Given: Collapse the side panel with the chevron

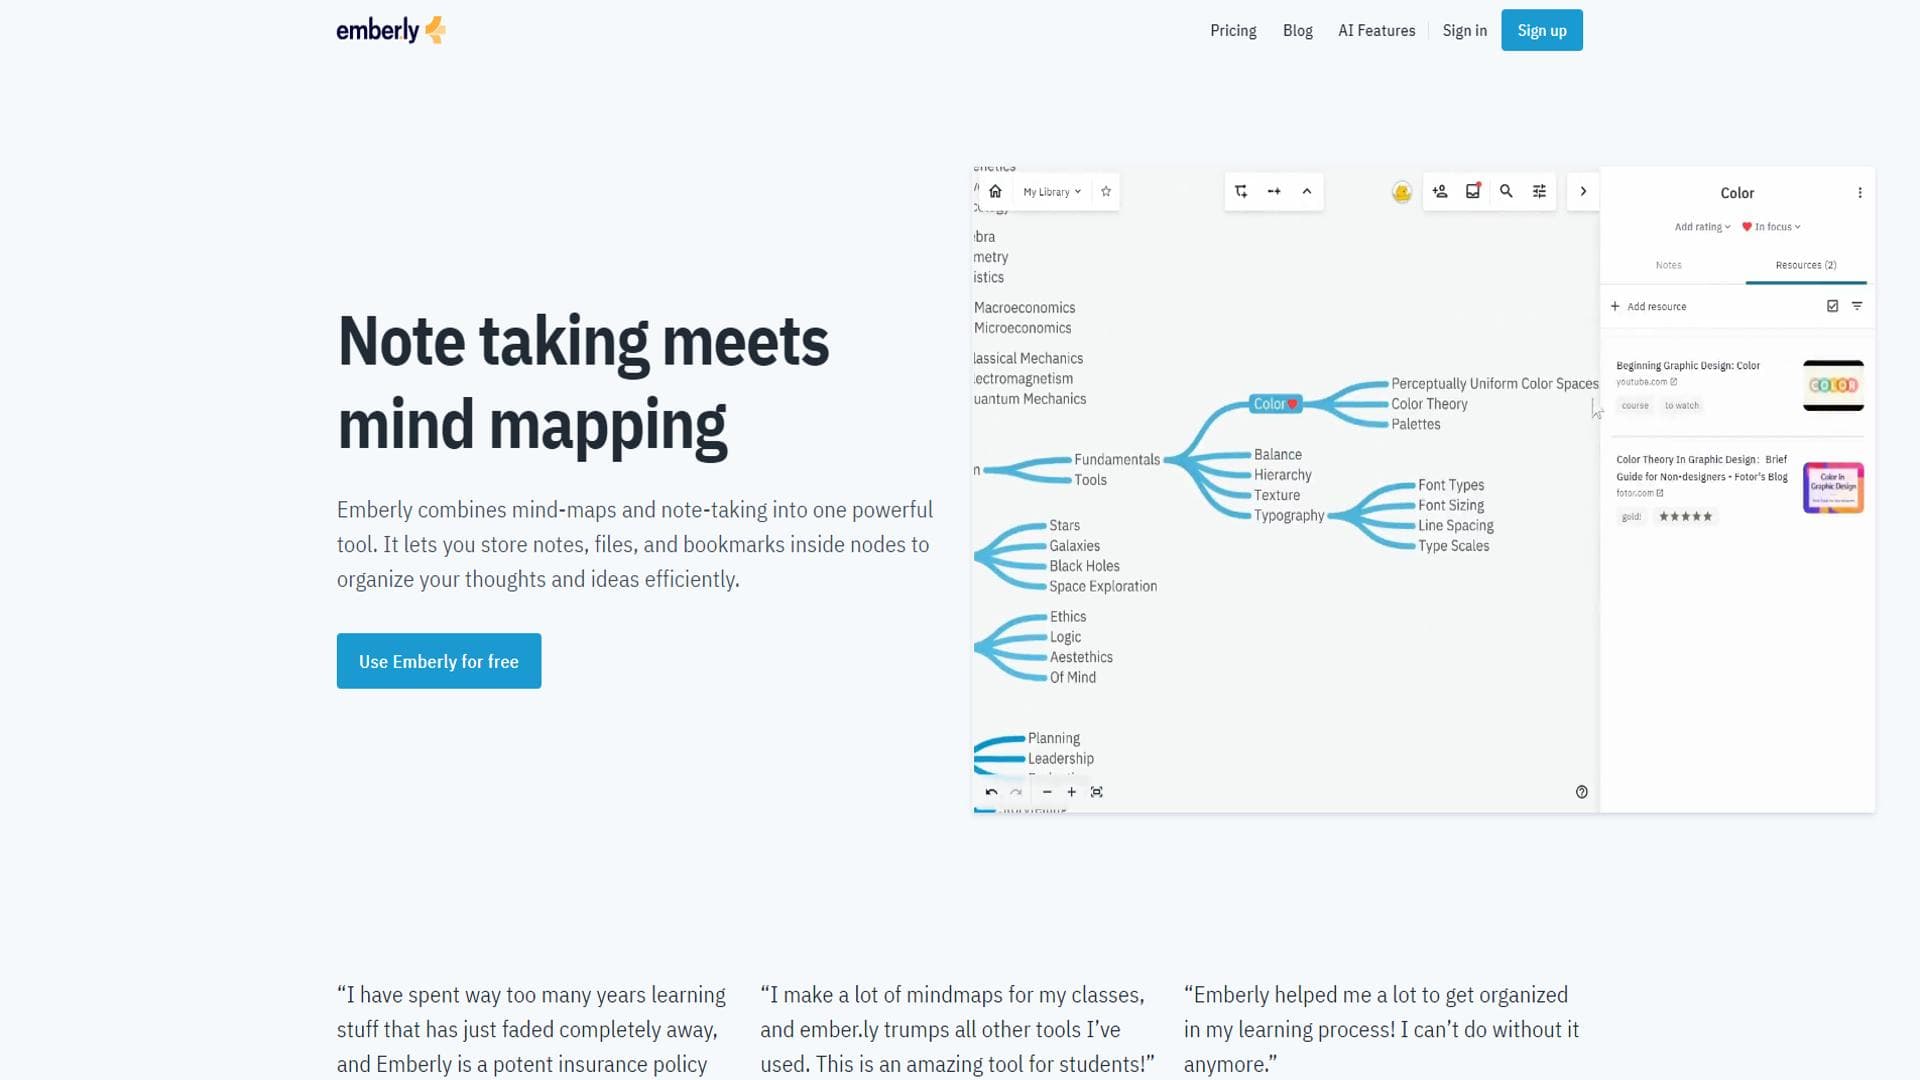Looking at the screenshot, I should pos(1583,191).
